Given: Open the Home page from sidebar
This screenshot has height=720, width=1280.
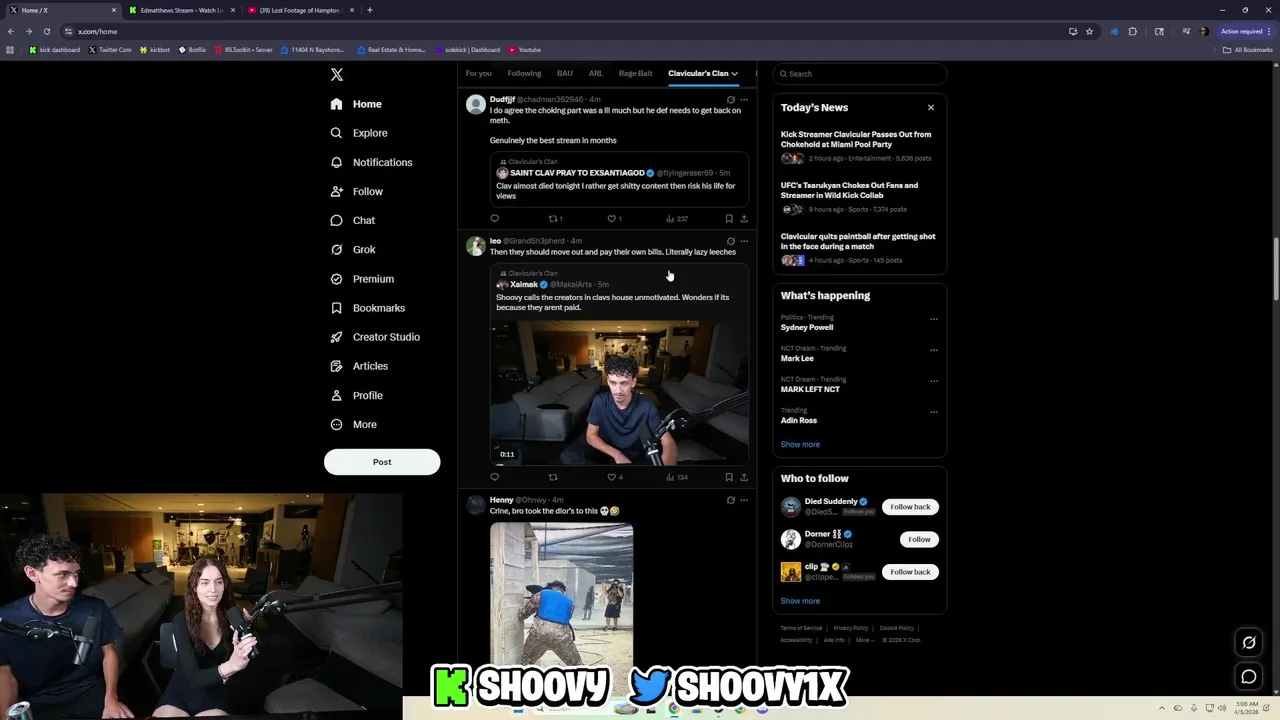Looking at the screenshot, I should click(357, 104).
